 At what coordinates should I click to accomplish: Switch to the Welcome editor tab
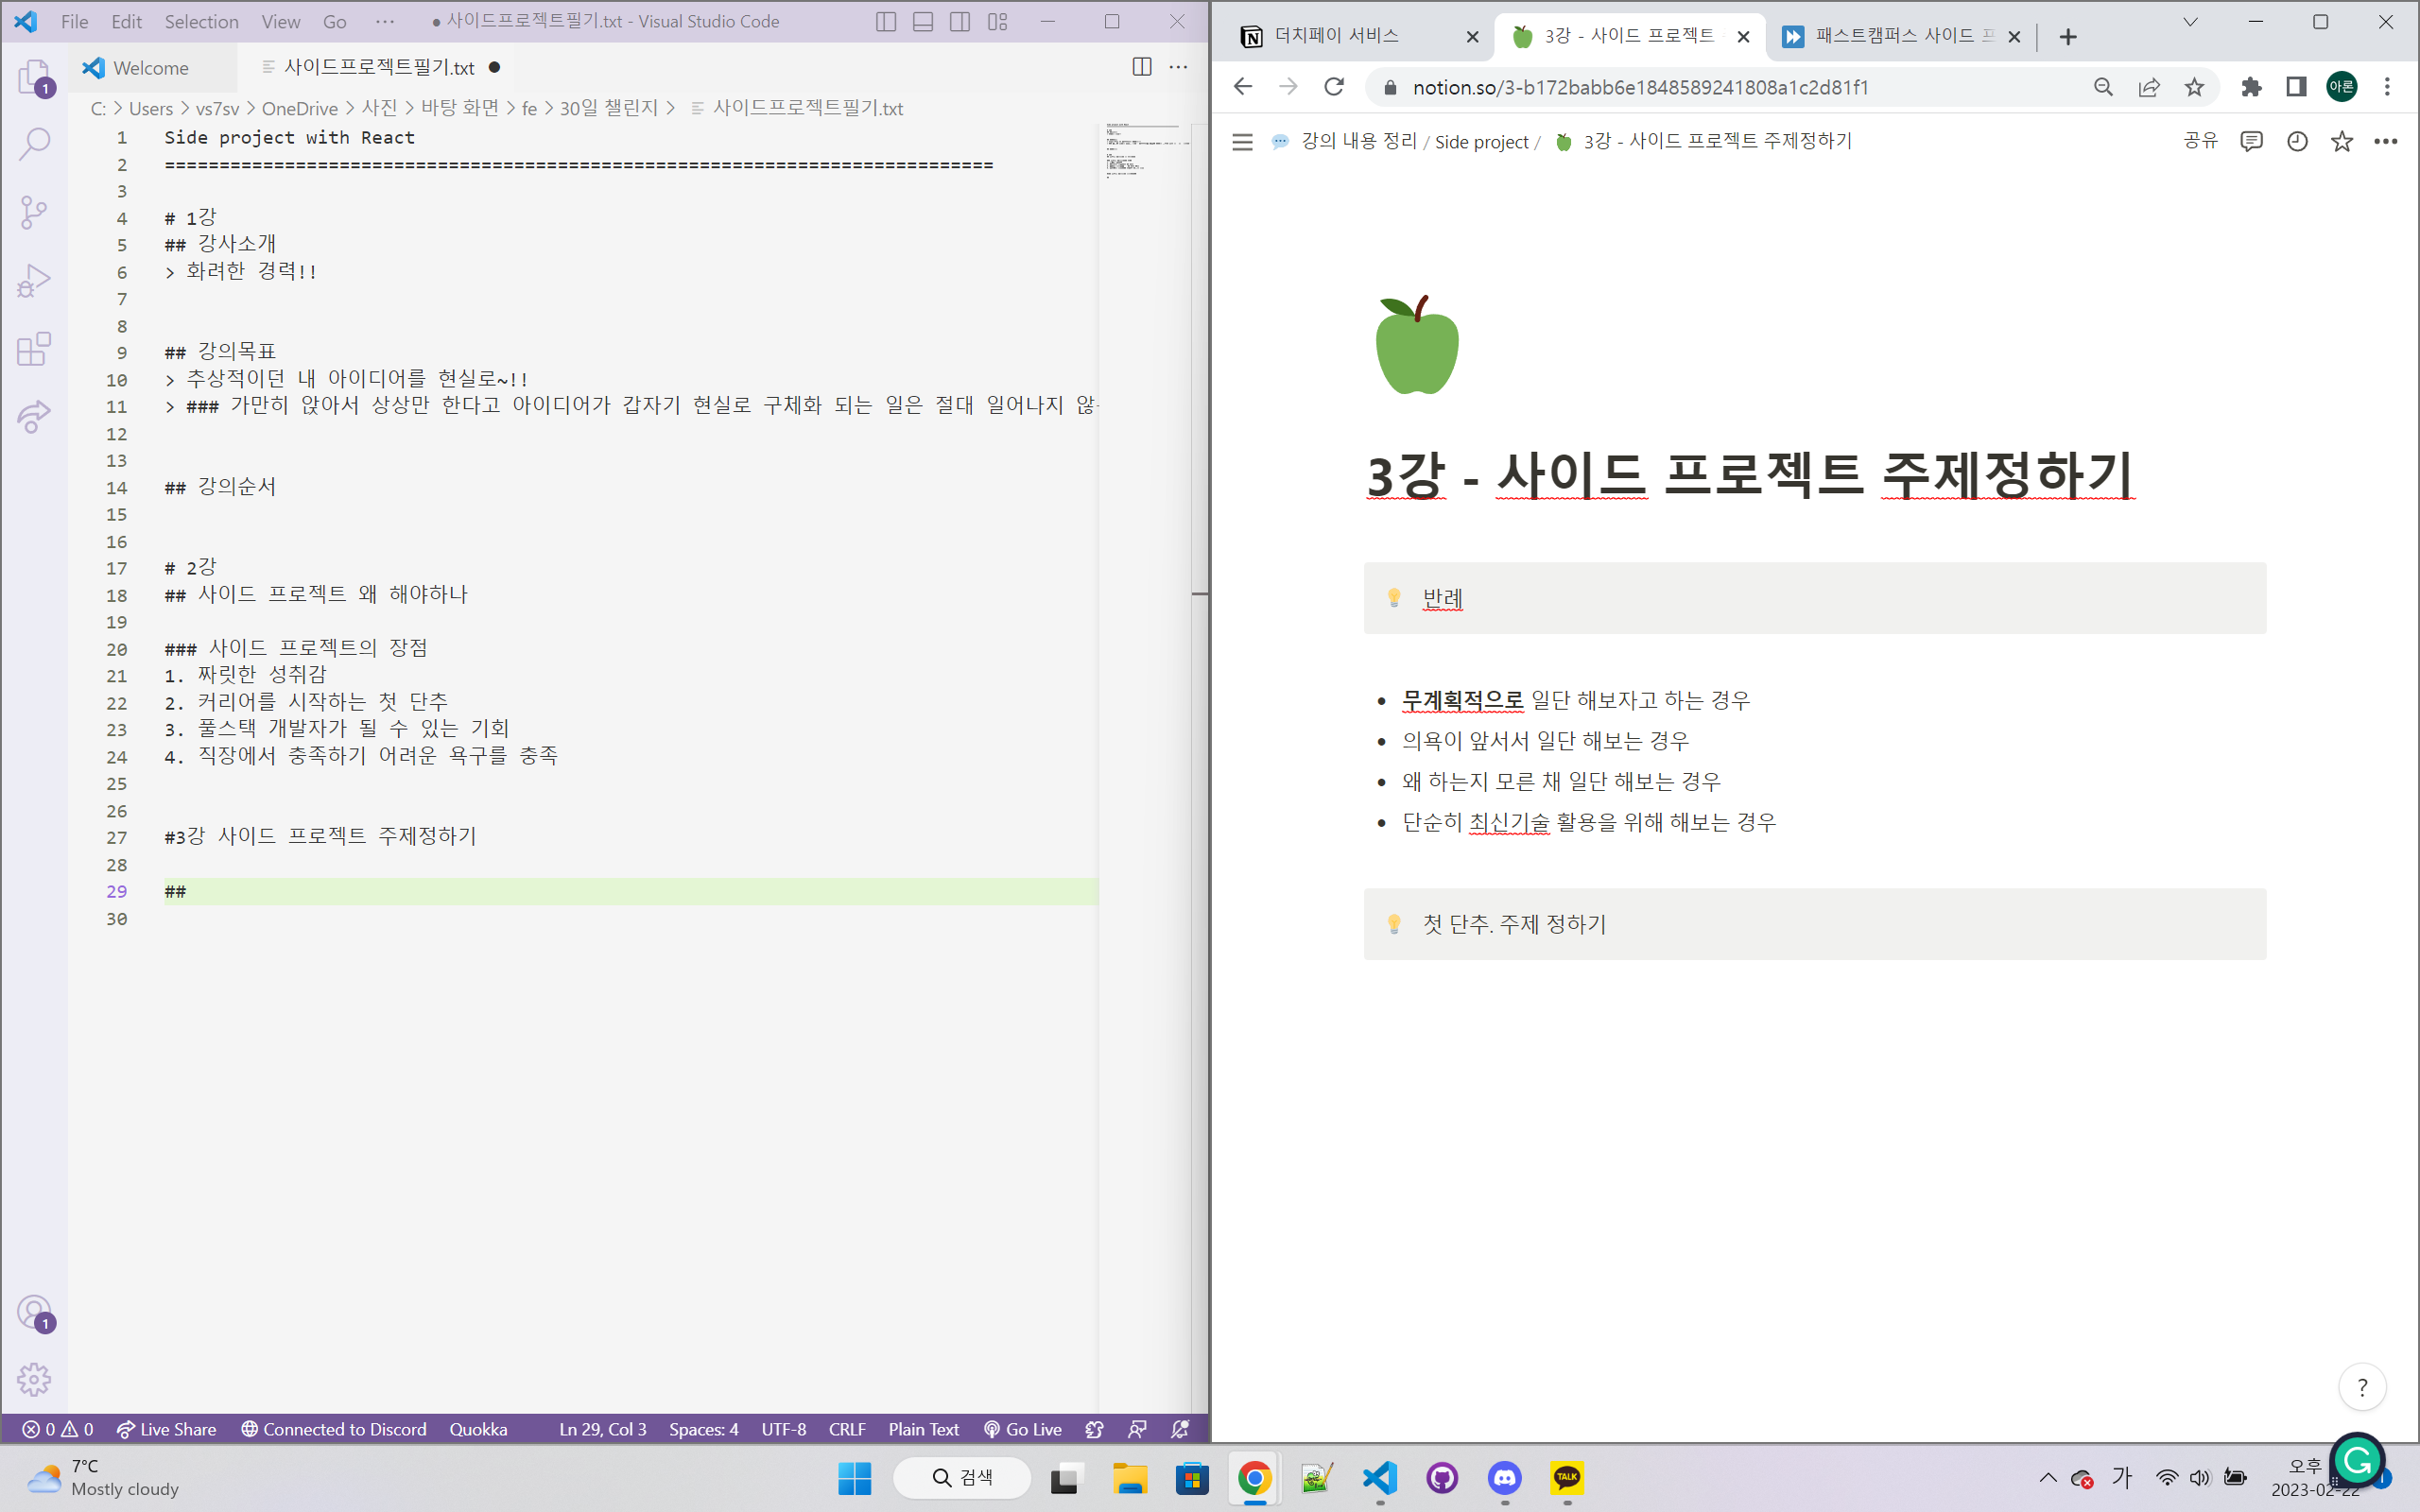[150, 68]
